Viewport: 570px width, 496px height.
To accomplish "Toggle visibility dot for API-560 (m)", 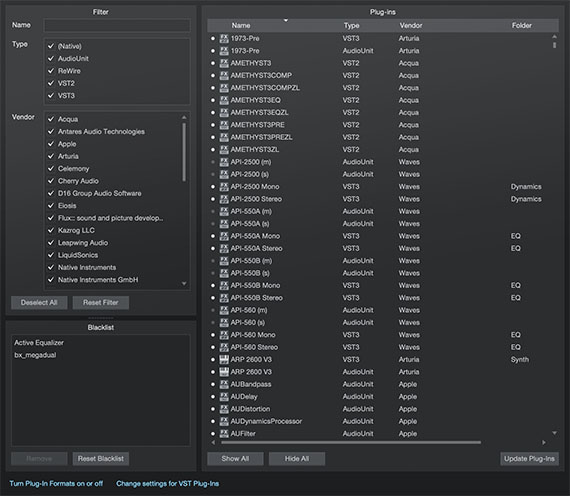I will point(213,310).
